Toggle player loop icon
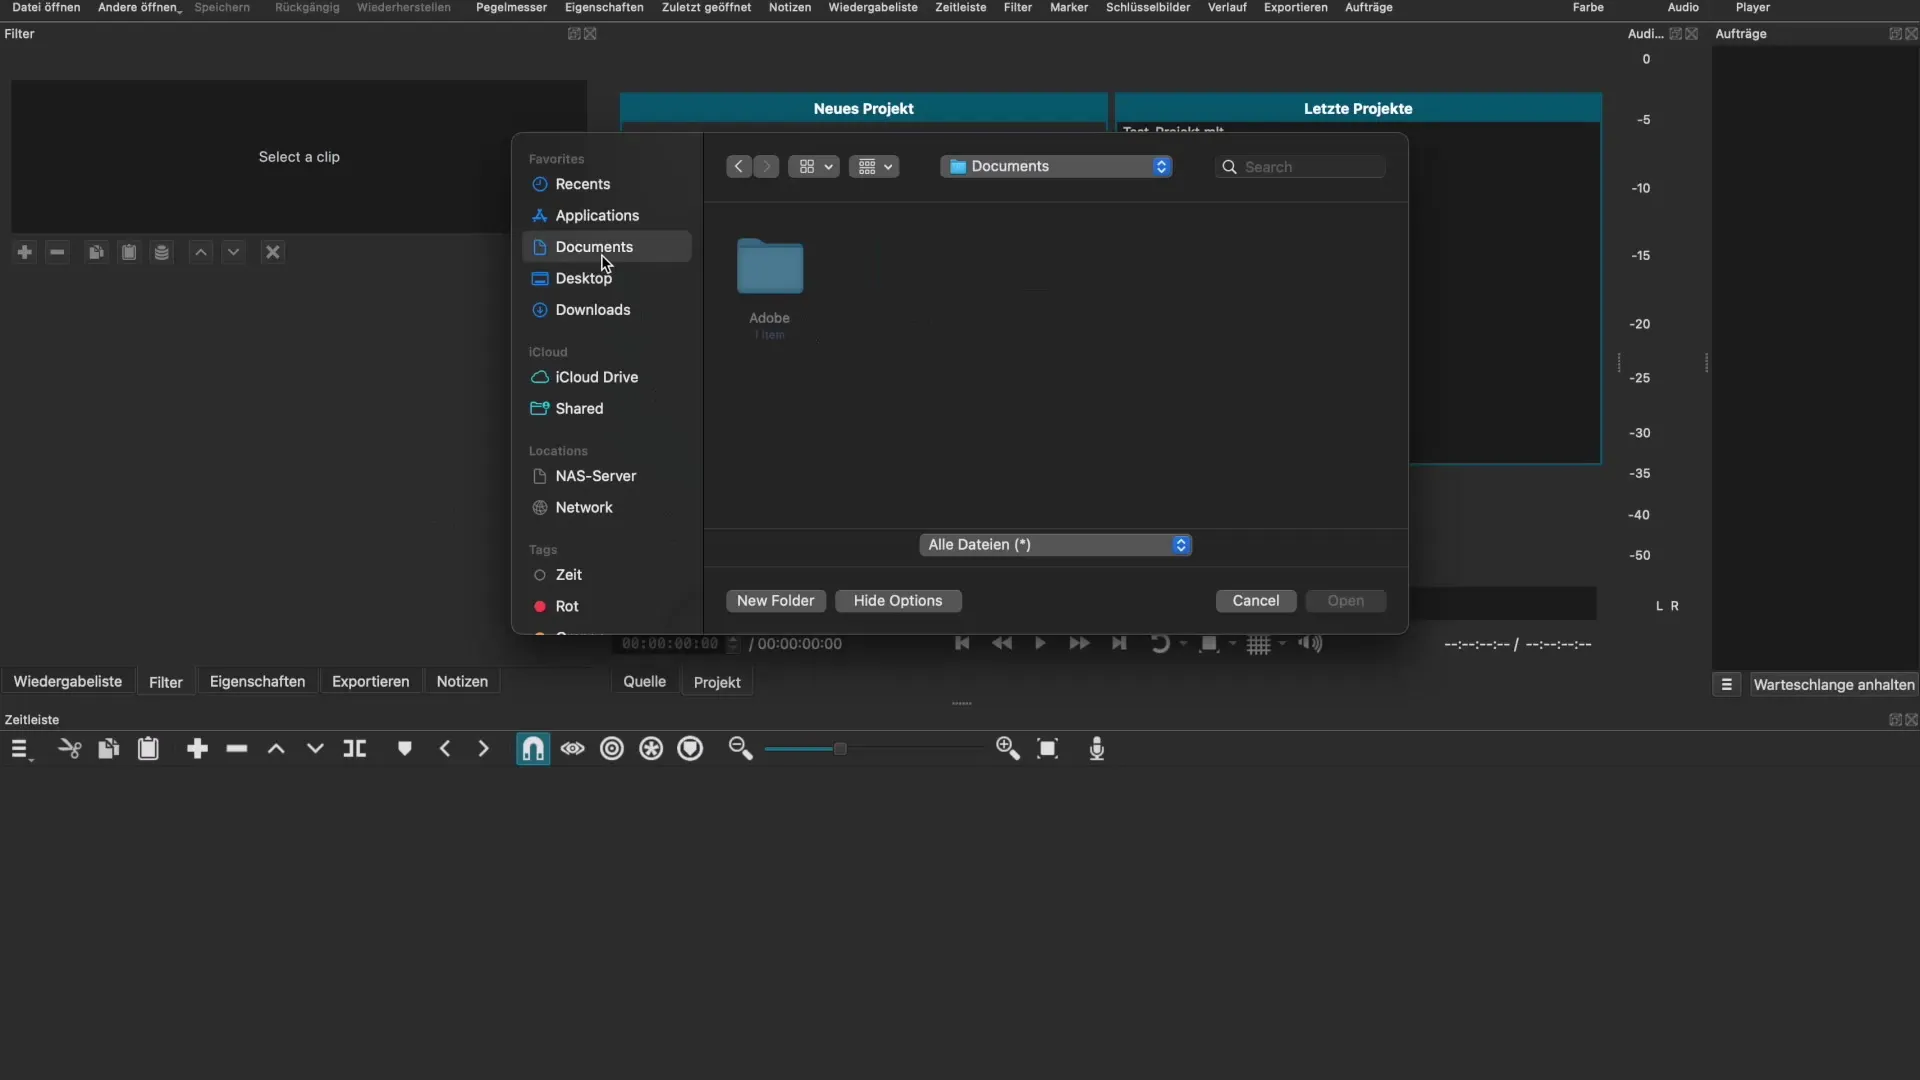The image size is (1920, 1080). coord(1160,643)
